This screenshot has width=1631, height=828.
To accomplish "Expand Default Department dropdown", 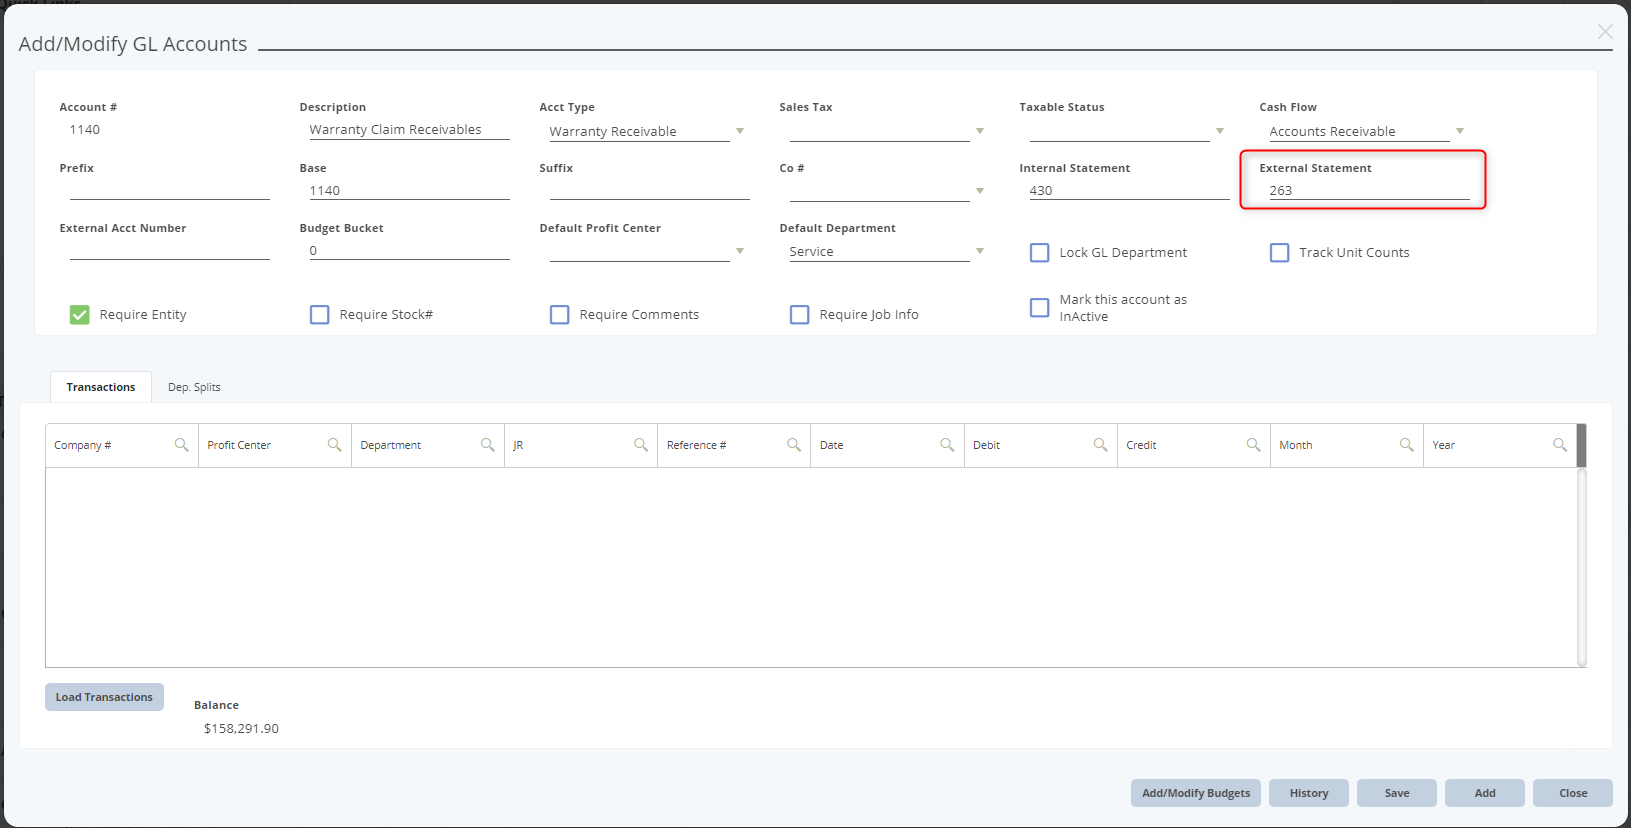I will click(980, 251).
